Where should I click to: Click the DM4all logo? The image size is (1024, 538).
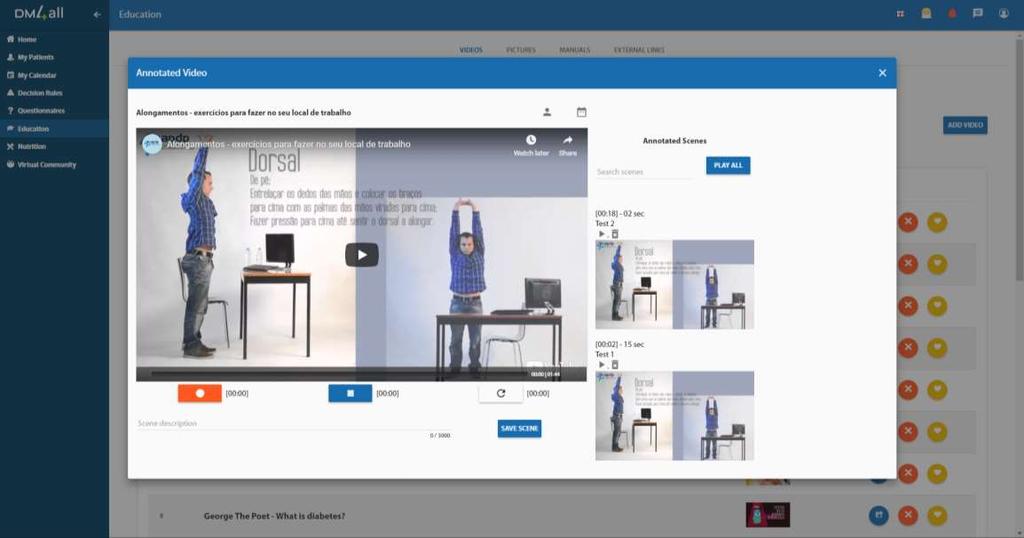coord(39,13)
